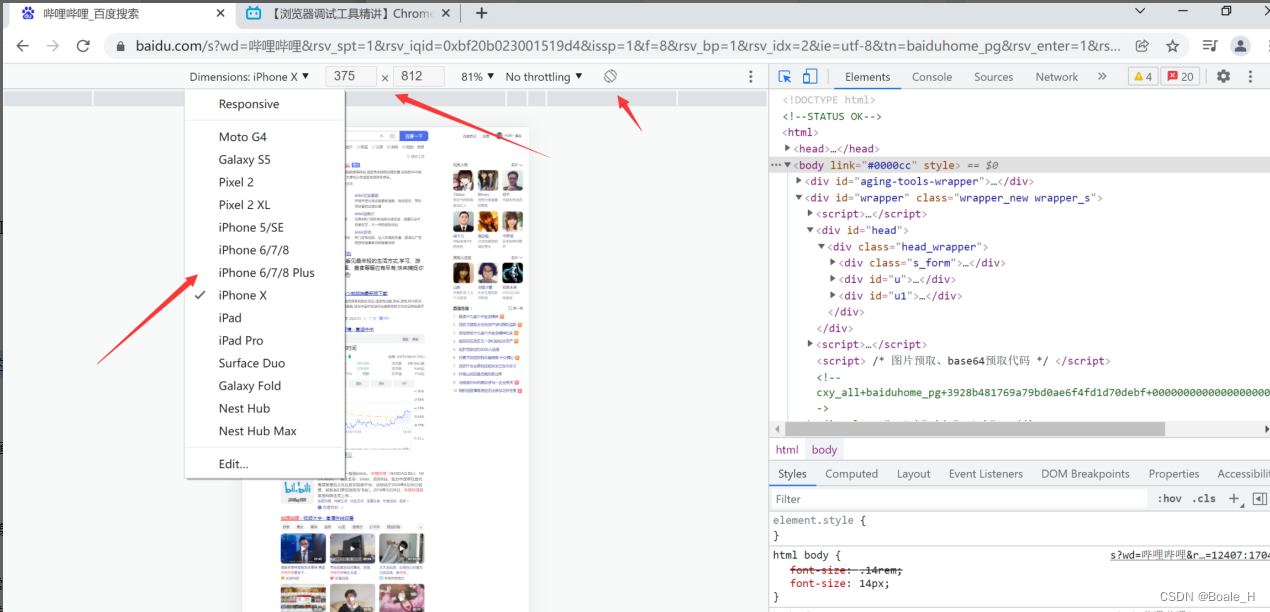Open the No throttling dropdown

click(x=544, y=77)
